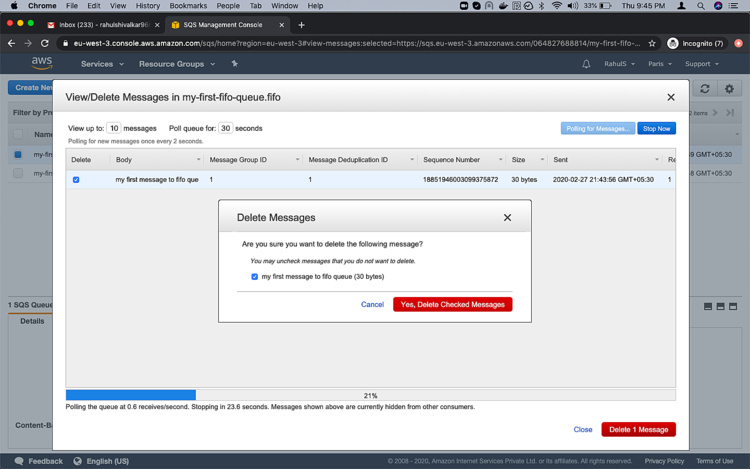Click the polling progress bar
Viewport: 750px width, 469px height.
[x=370, y=395]
